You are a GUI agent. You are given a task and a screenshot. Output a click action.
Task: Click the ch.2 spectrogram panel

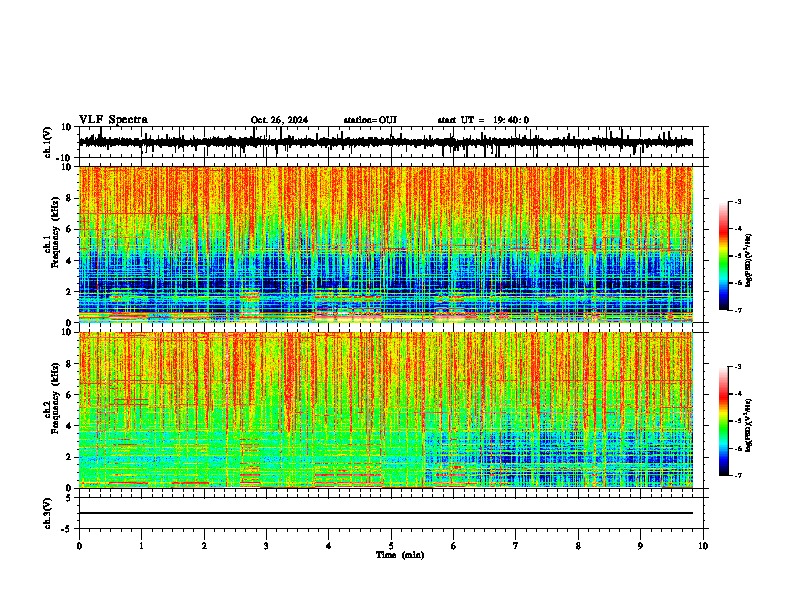pyautogui.click(x=385, y=410)
